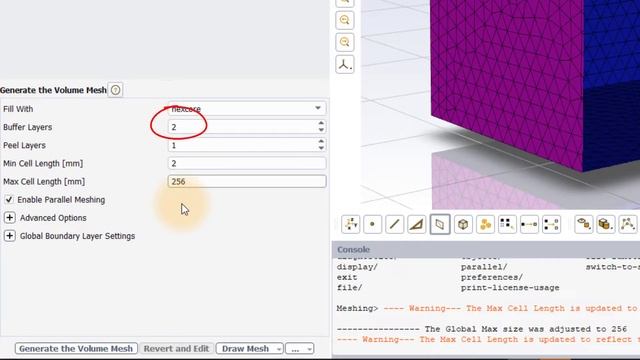Screen dimensions: 640x360
Task: Click the "exit" console entry
Action: 347,278
